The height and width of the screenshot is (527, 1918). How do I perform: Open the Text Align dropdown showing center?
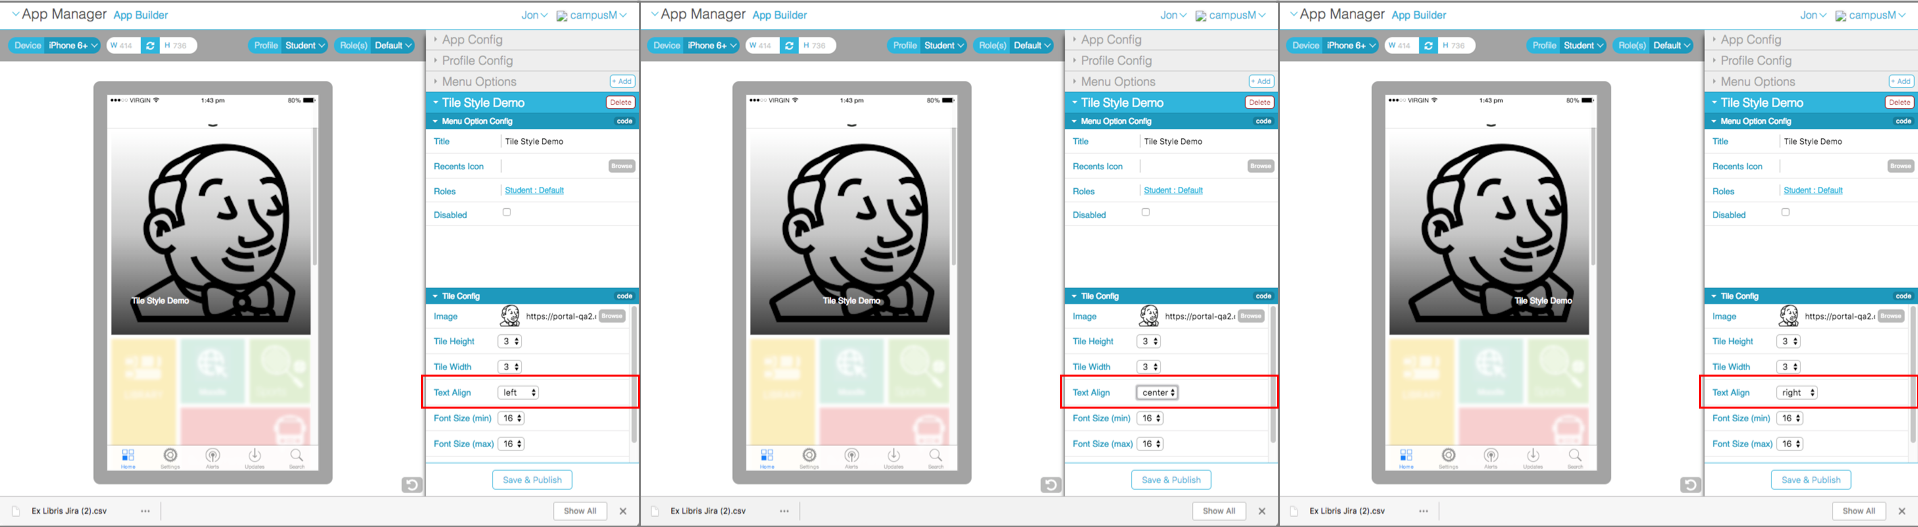coord(1158,393)
